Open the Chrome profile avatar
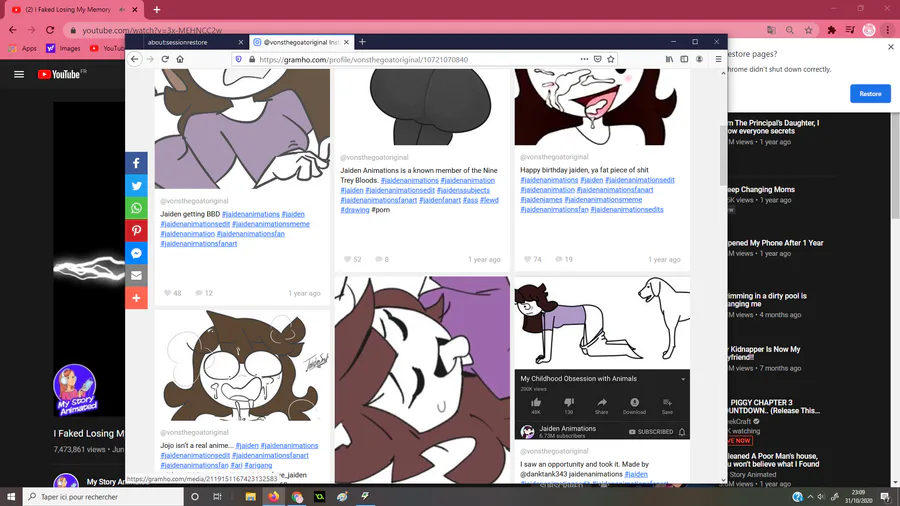 click(869, 30)
